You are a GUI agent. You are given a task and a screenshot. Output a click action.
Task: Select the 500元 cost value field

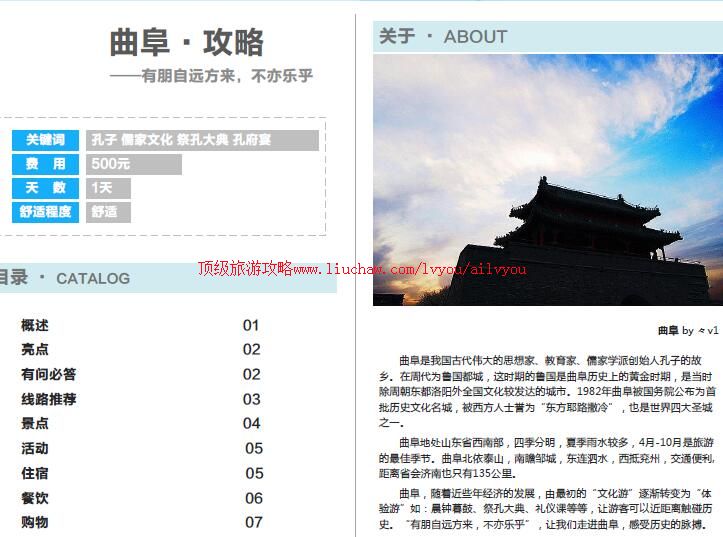coord(133,164)
